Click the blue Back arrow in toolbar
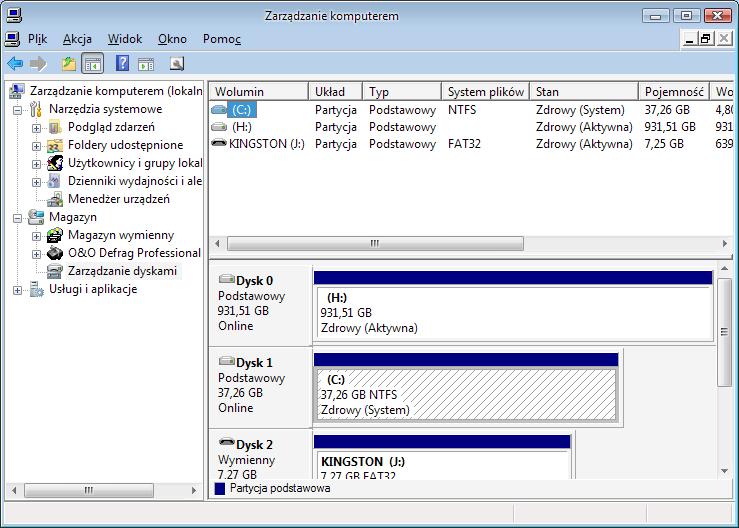Viewport: 739px width, 528px height. click(15, 63)
